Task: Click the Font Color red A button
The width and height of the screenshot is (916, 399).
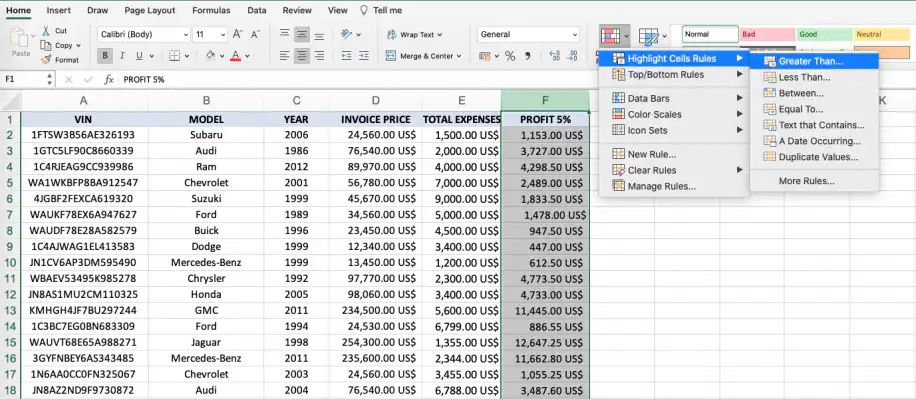Action: coord(235,56)
